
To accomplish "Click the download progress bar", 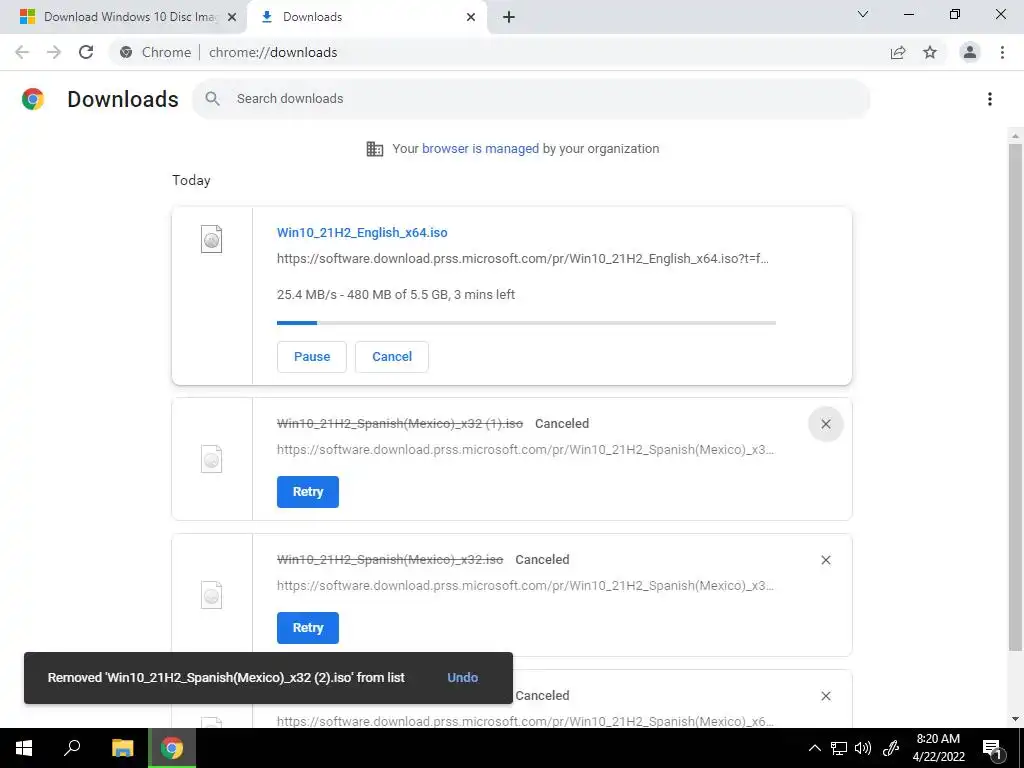I will tap(526, 323).
